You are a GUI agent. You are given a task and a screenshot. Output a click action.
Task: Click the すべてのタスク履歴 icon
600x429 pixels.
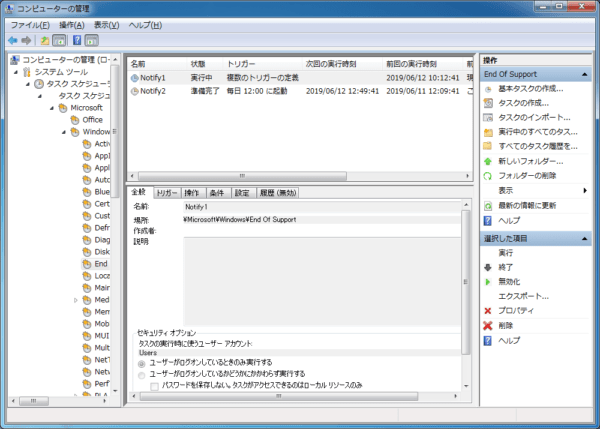click(x=488, y=147)
